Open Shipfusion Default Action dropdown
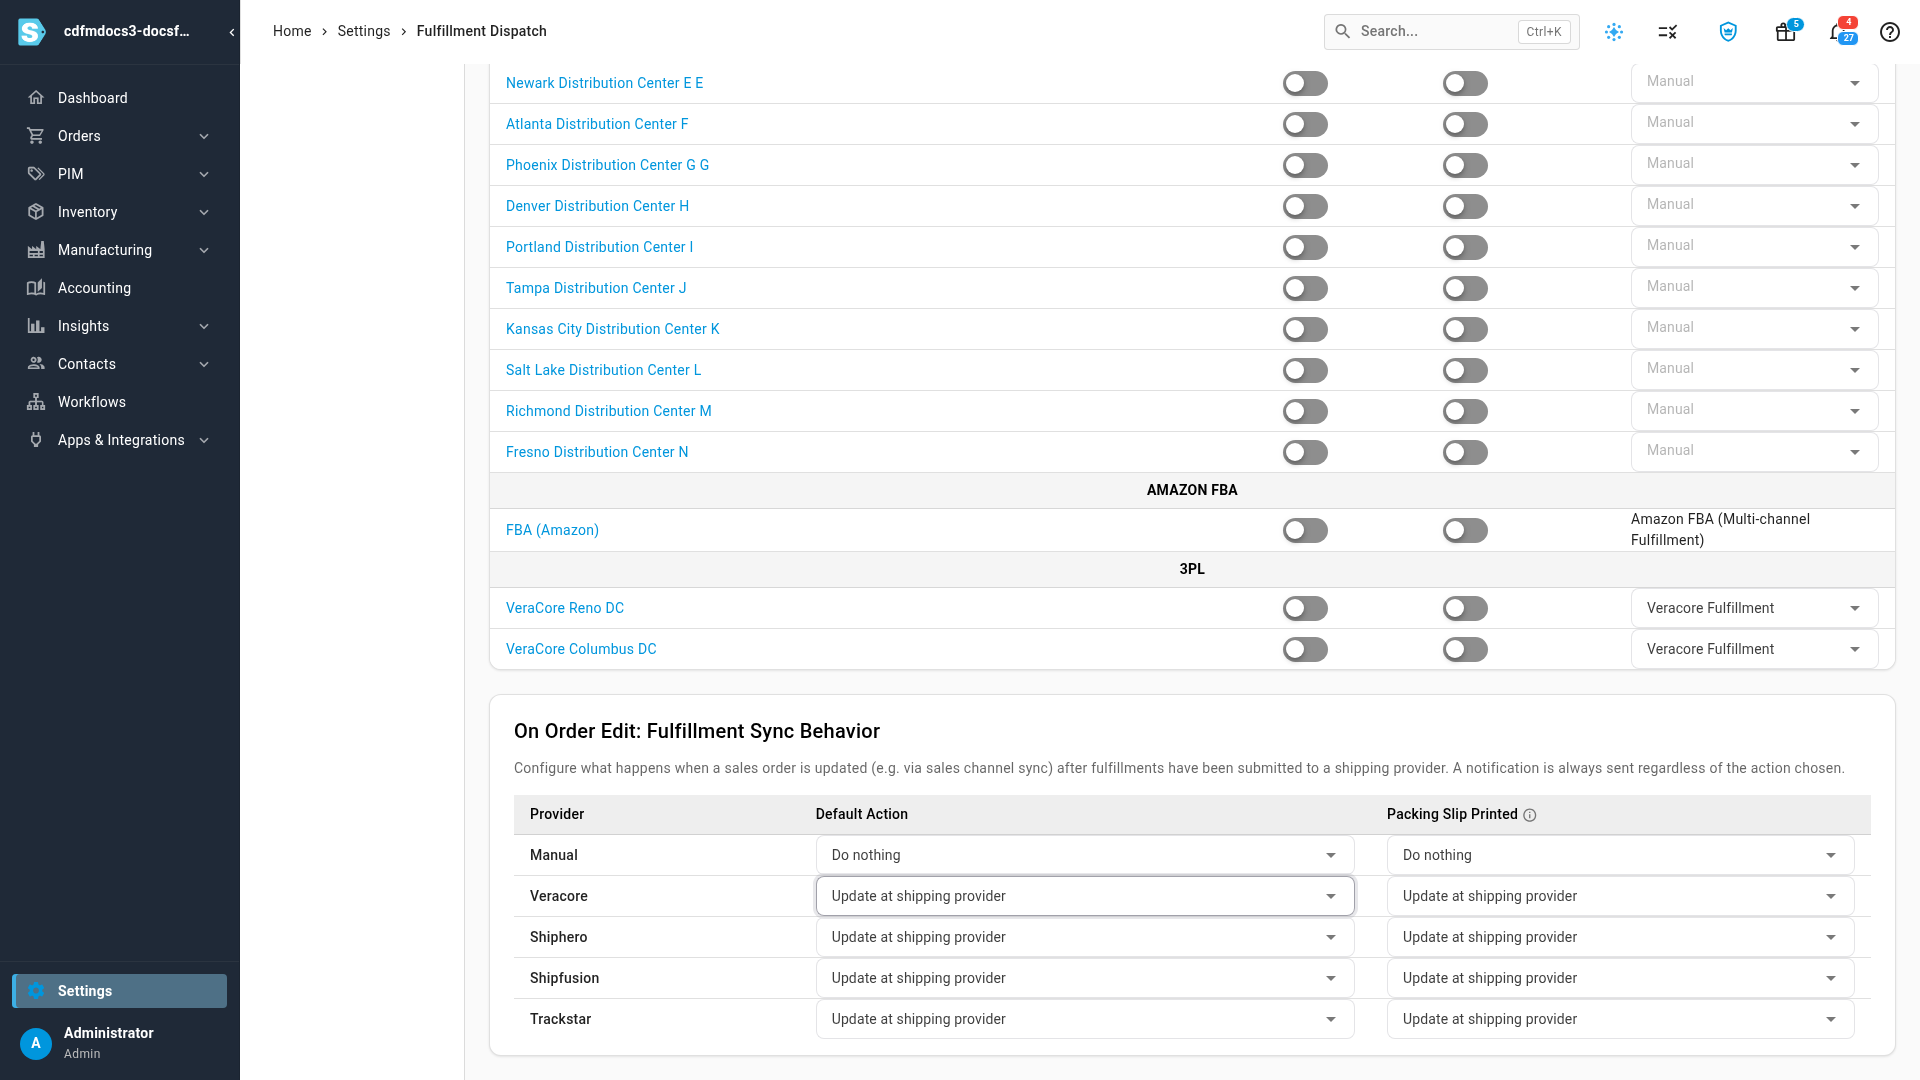This screenshot has height=1080, width=1920. pyautogui.click(x=1085, y=978)
